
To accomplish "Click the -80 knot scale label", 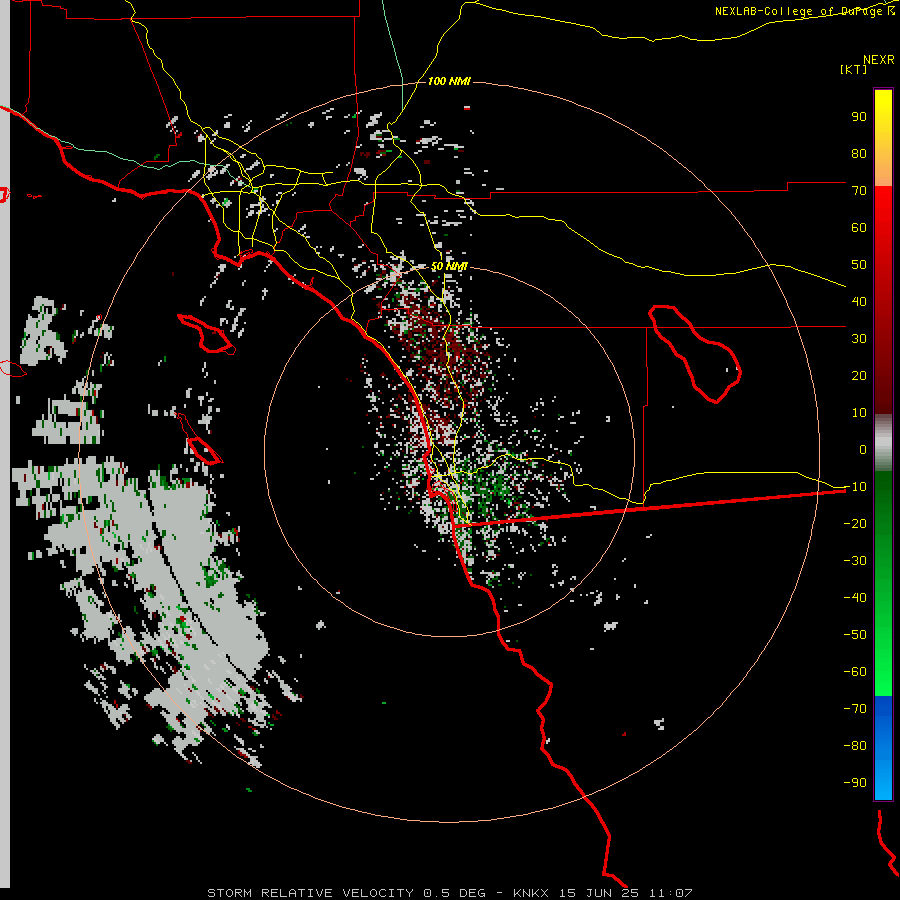I will 855,746.
